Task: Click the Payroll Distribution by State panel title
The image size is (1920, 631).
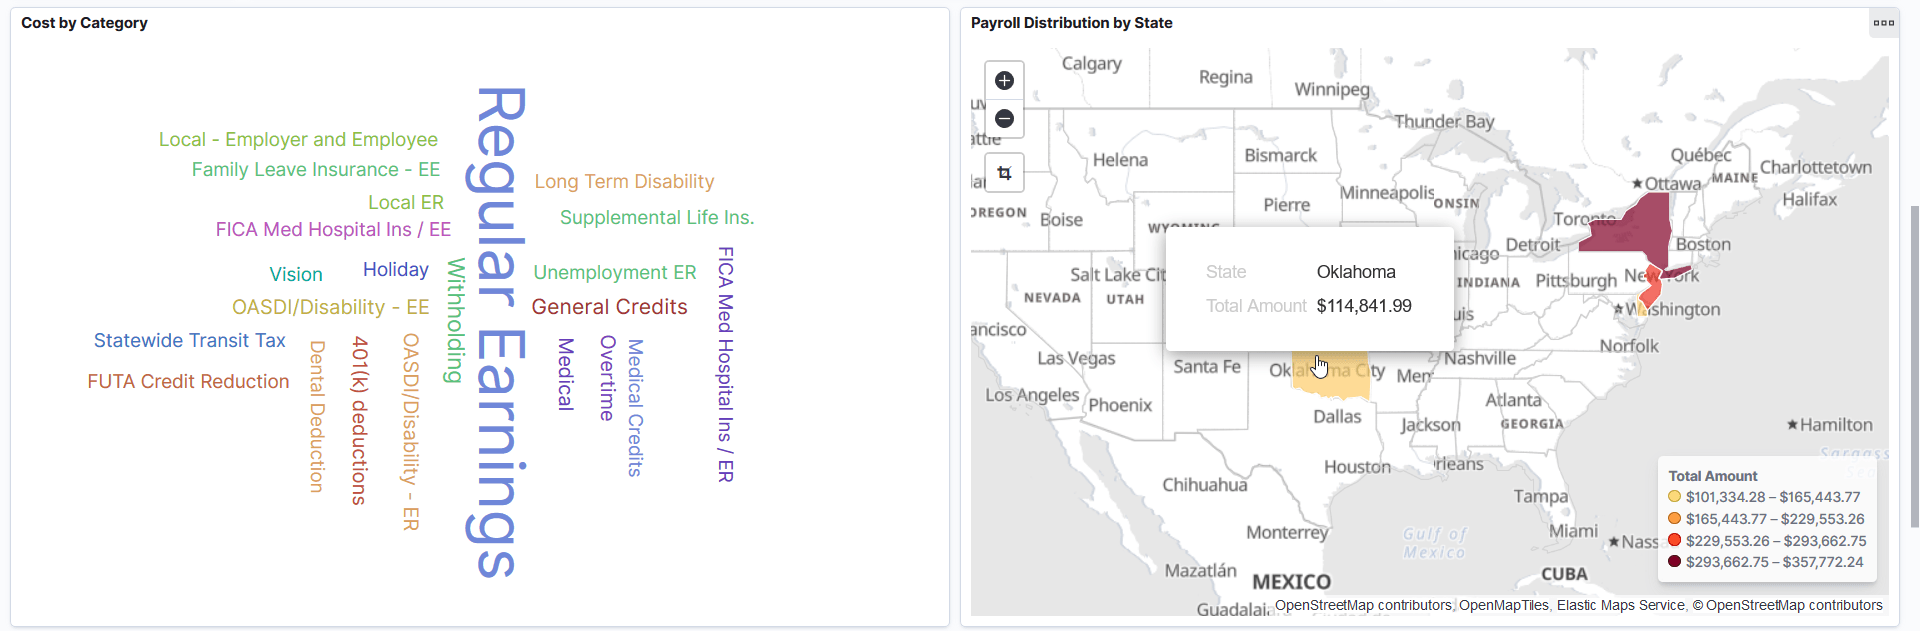Action: pos(1072,22)
